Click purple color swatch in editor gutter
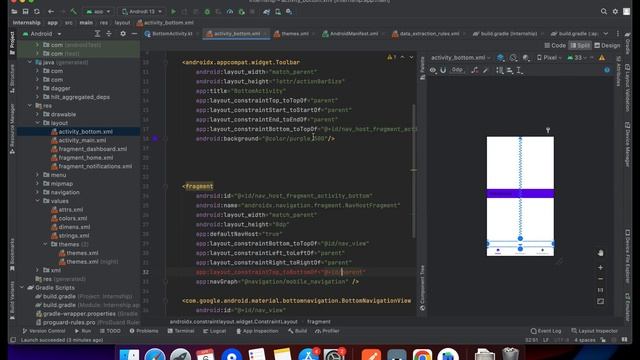 tap(155, 139)
